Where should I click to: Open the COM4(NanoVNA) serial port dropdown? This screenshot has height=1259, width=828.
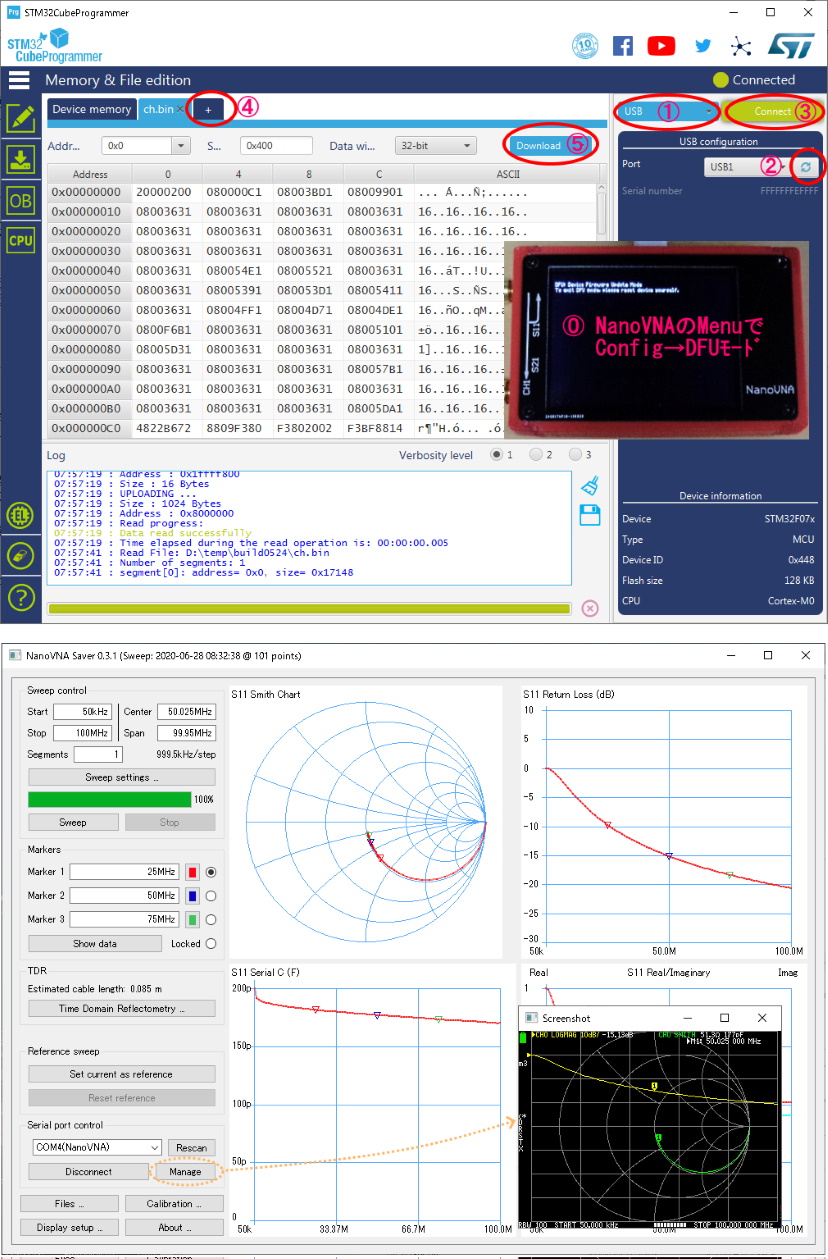click(x=95, y=1147)
